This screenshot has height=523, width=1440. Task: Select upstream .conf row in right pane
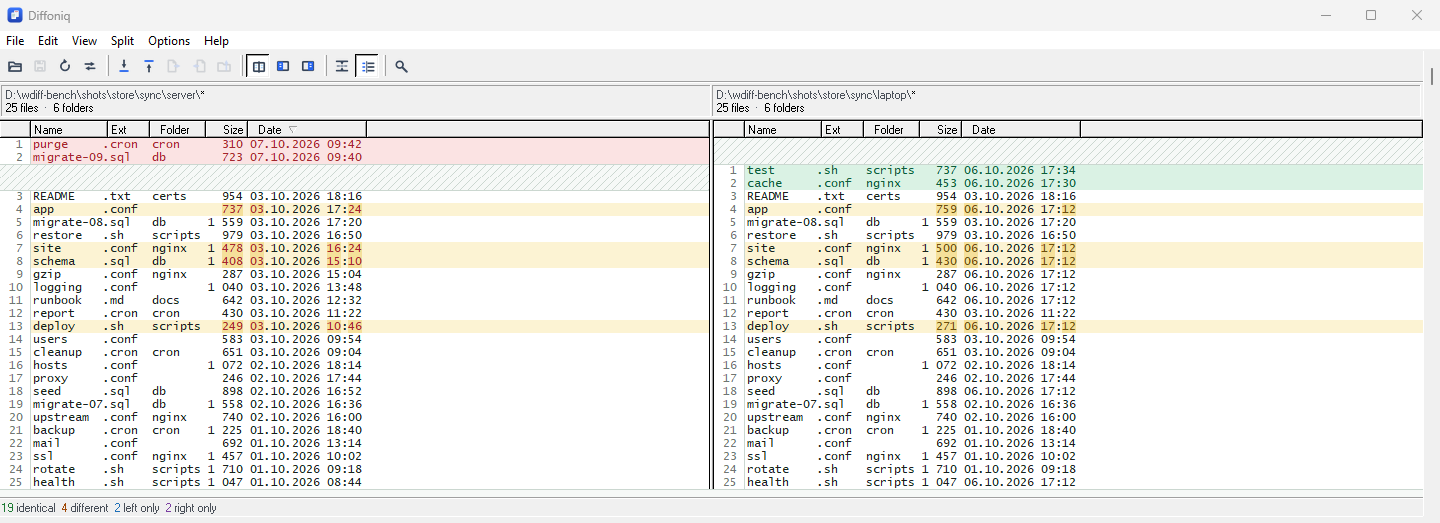tap(1068, 417)
